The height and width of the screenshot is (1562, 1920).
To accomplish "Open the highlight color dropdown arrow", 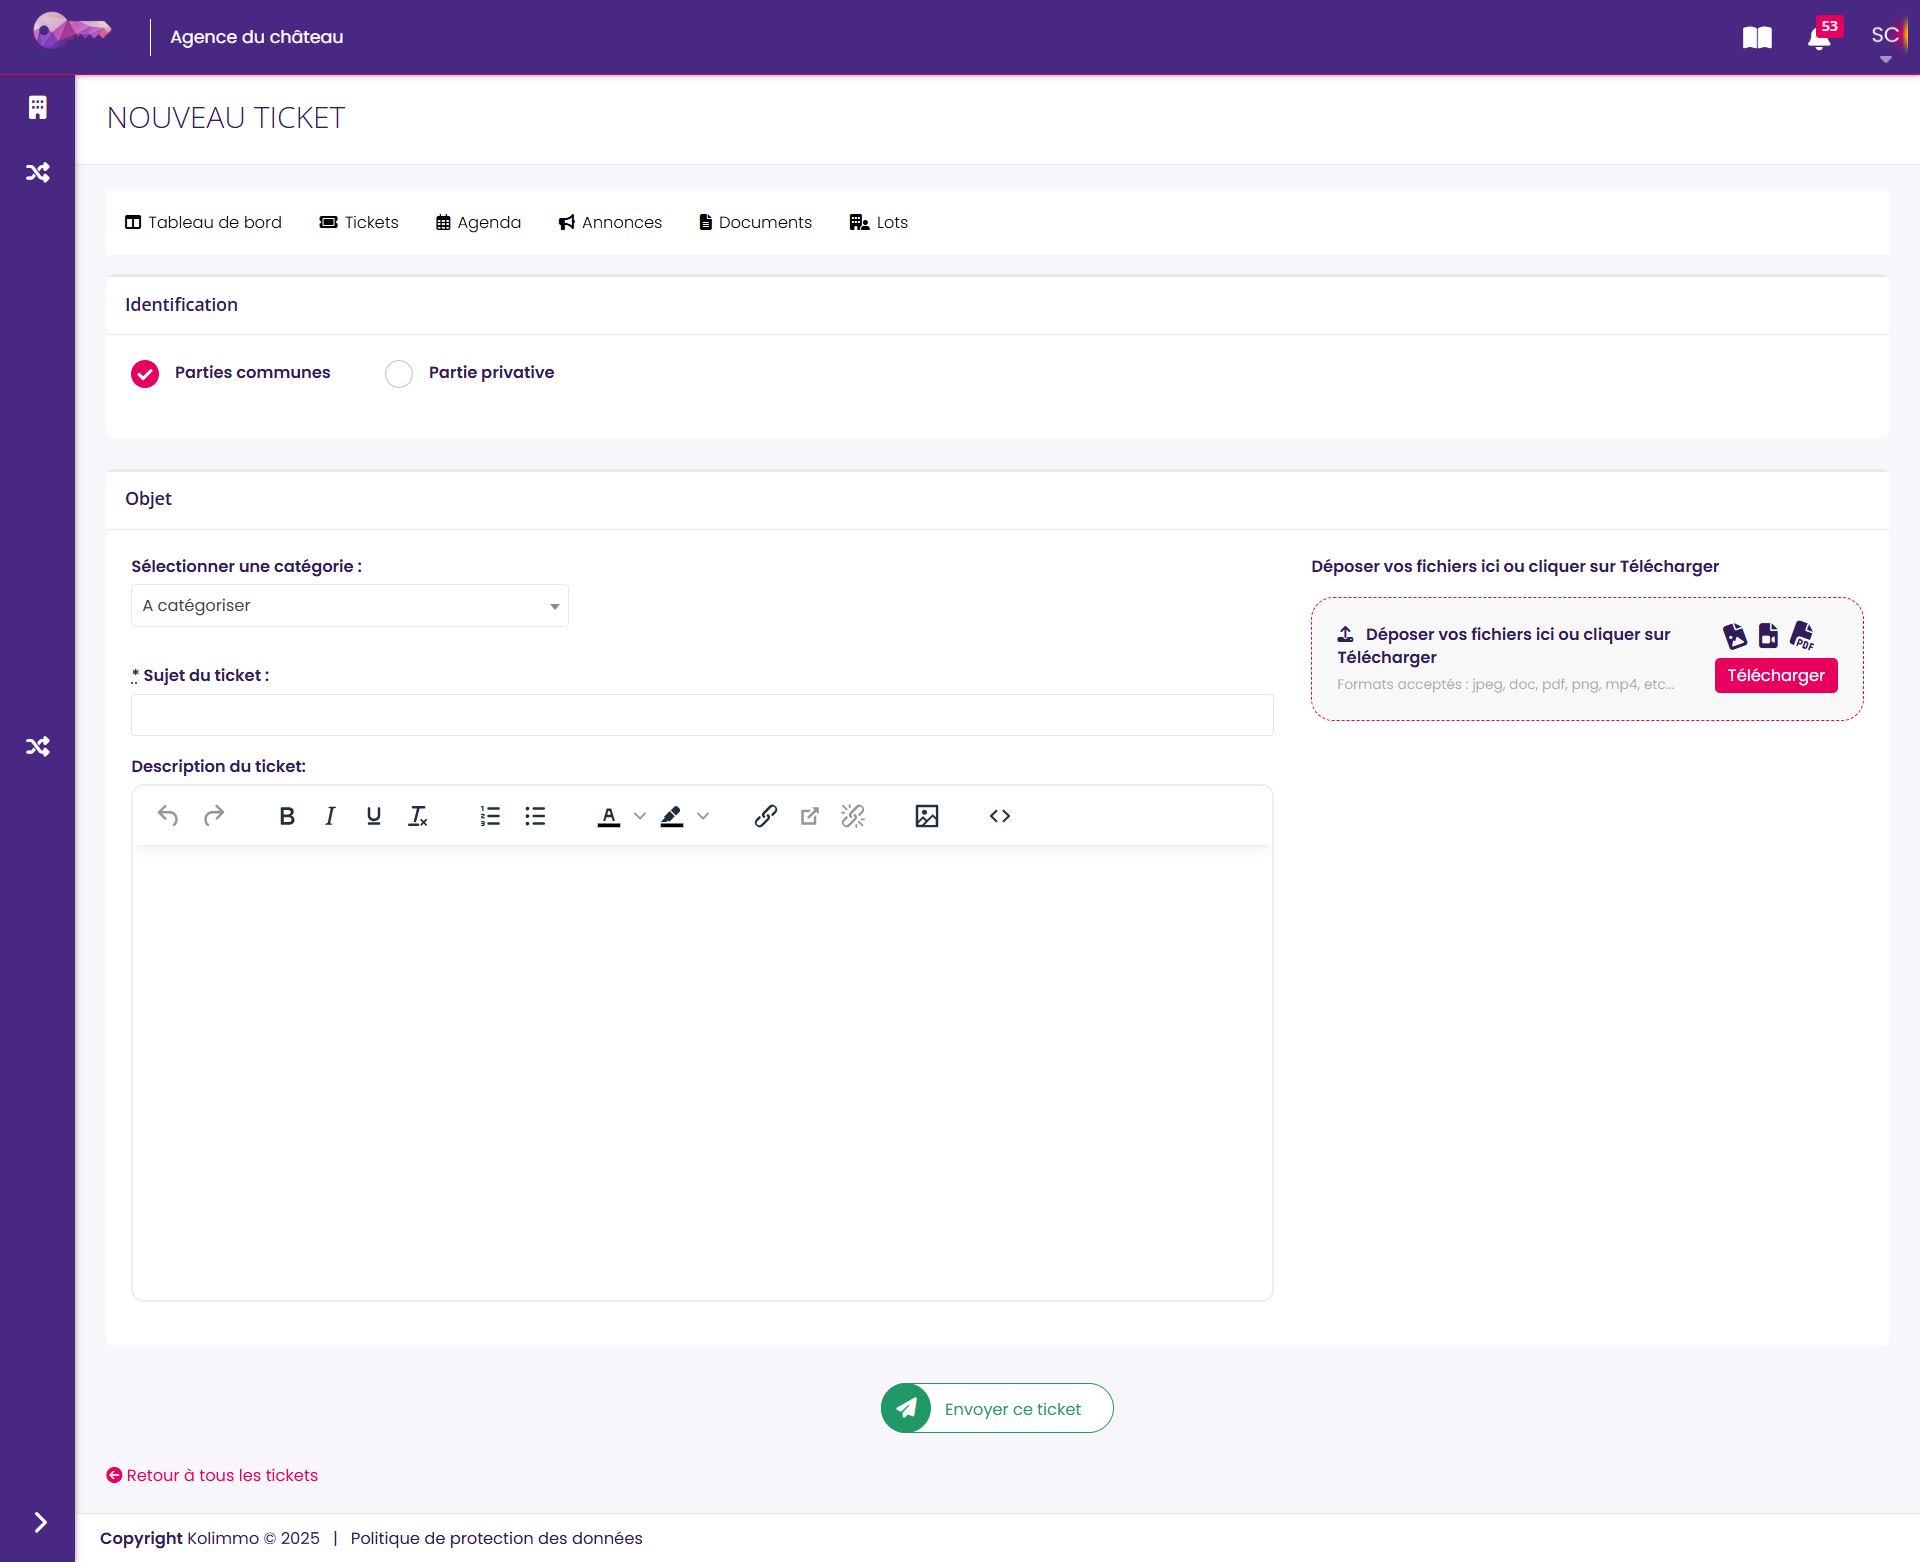I will 703,816.
